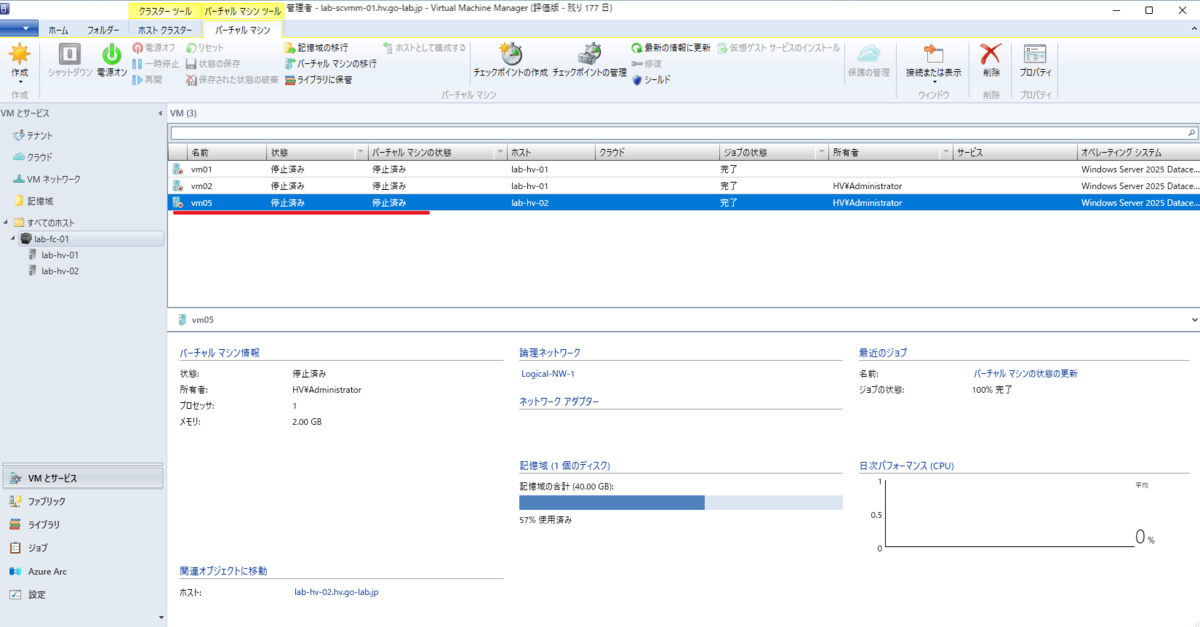Click the 作成 (Create) star icon
1200x627 pixels.
pos(19,55)
